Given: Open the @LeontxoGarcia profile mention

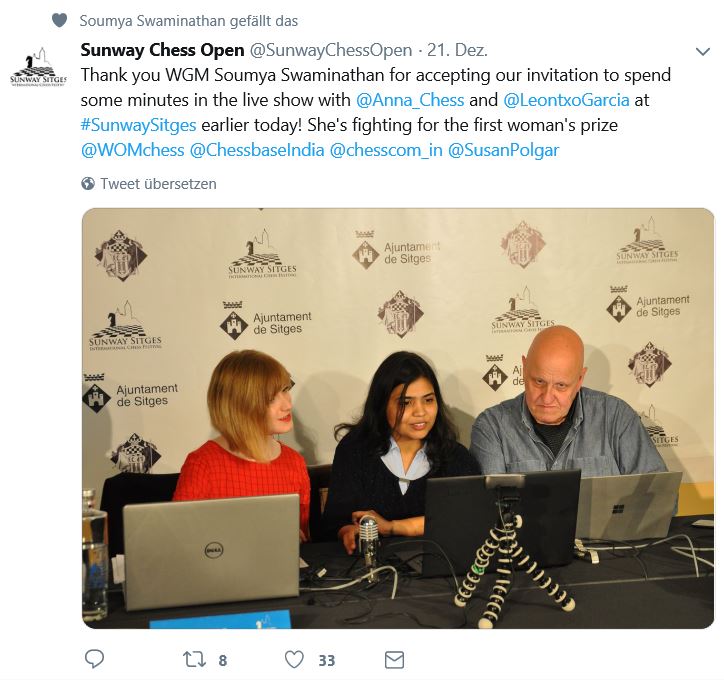Looking at the screenshot, I should point(566,100).
